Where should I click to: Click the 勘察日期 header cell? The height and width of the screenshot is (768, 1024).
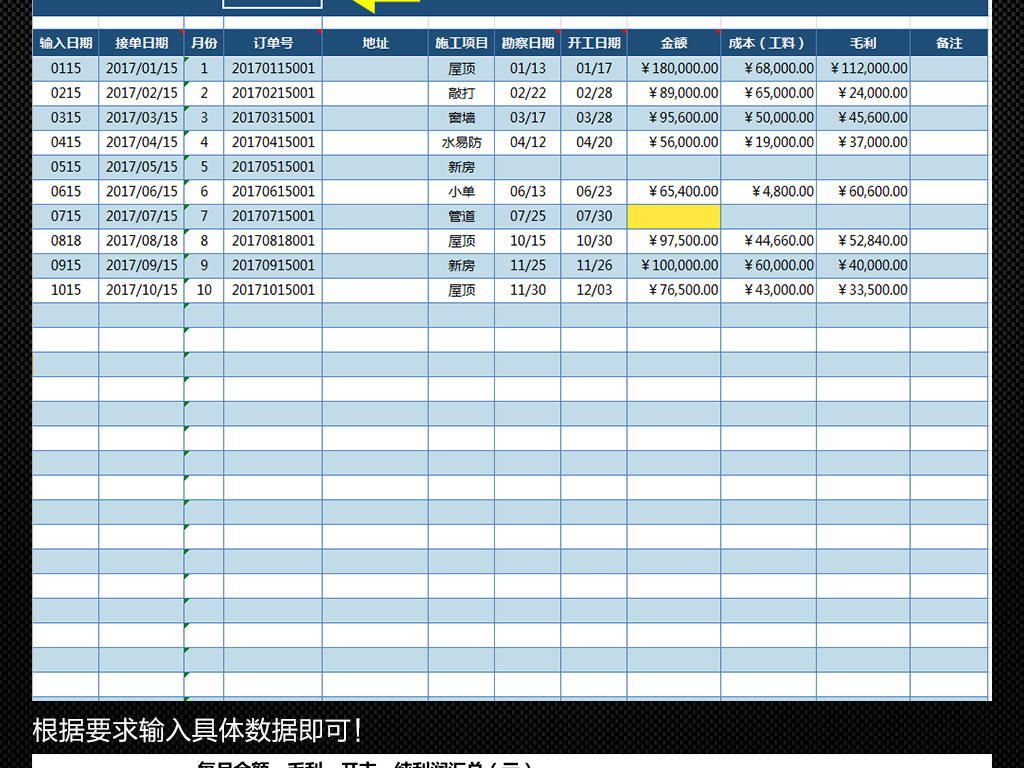pos(528,43)
